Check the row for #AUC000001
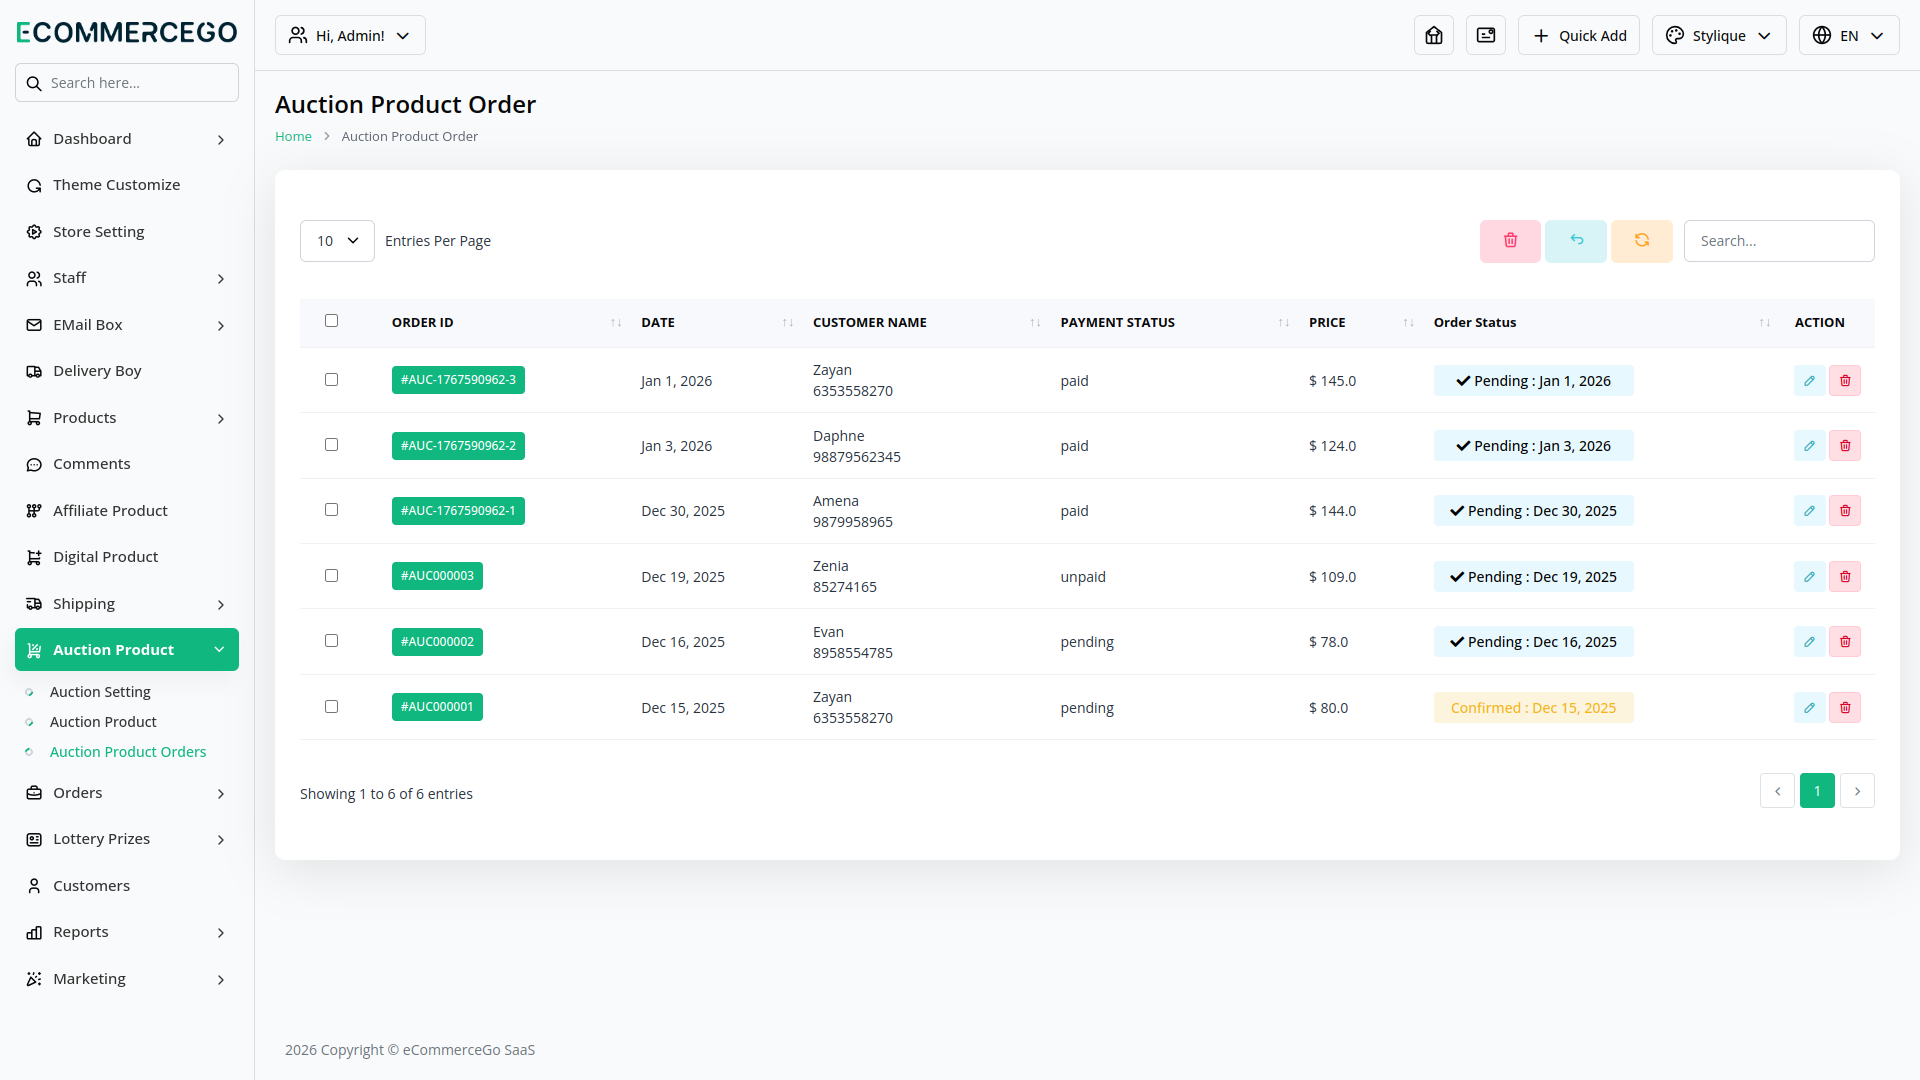The width and height of the screenshot is (1920, 1080). coord(331,707)
